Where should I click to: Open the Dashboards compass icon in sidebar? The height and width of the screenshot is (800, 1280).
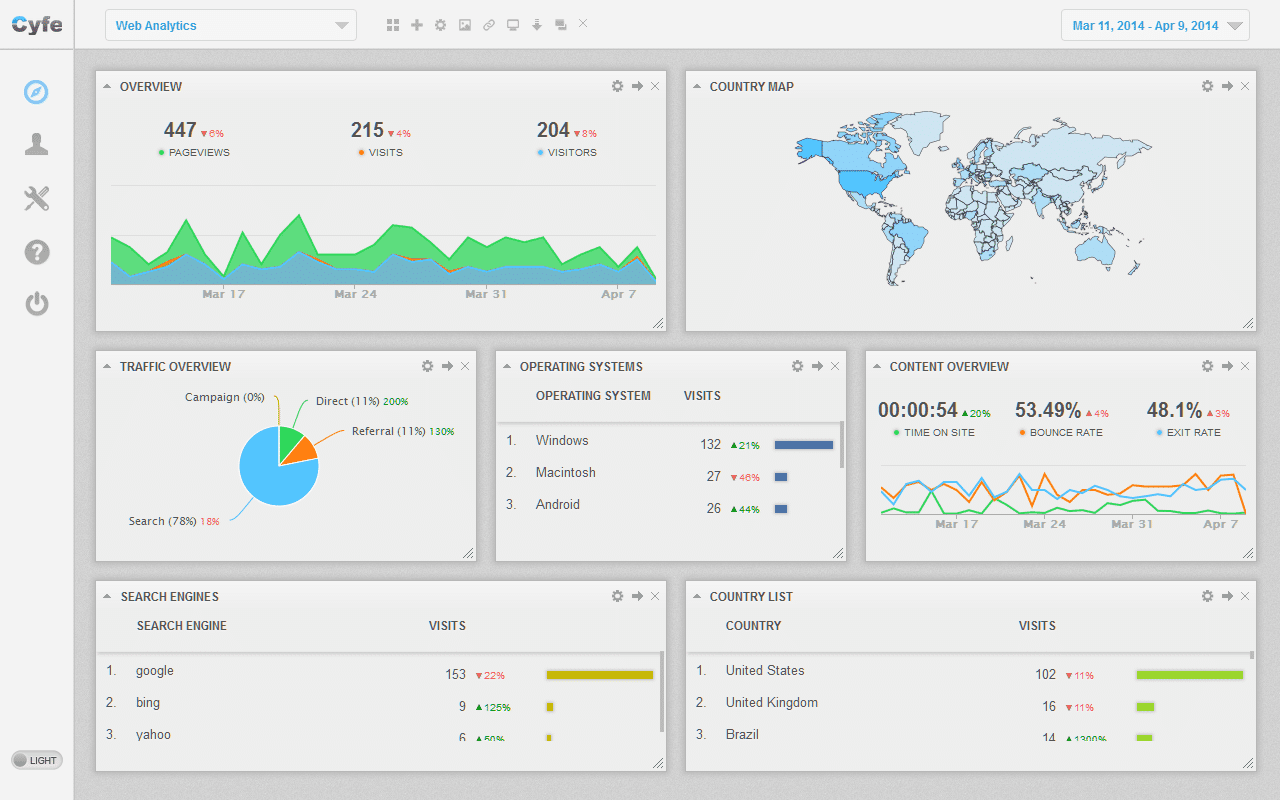(x=36, y=91)
